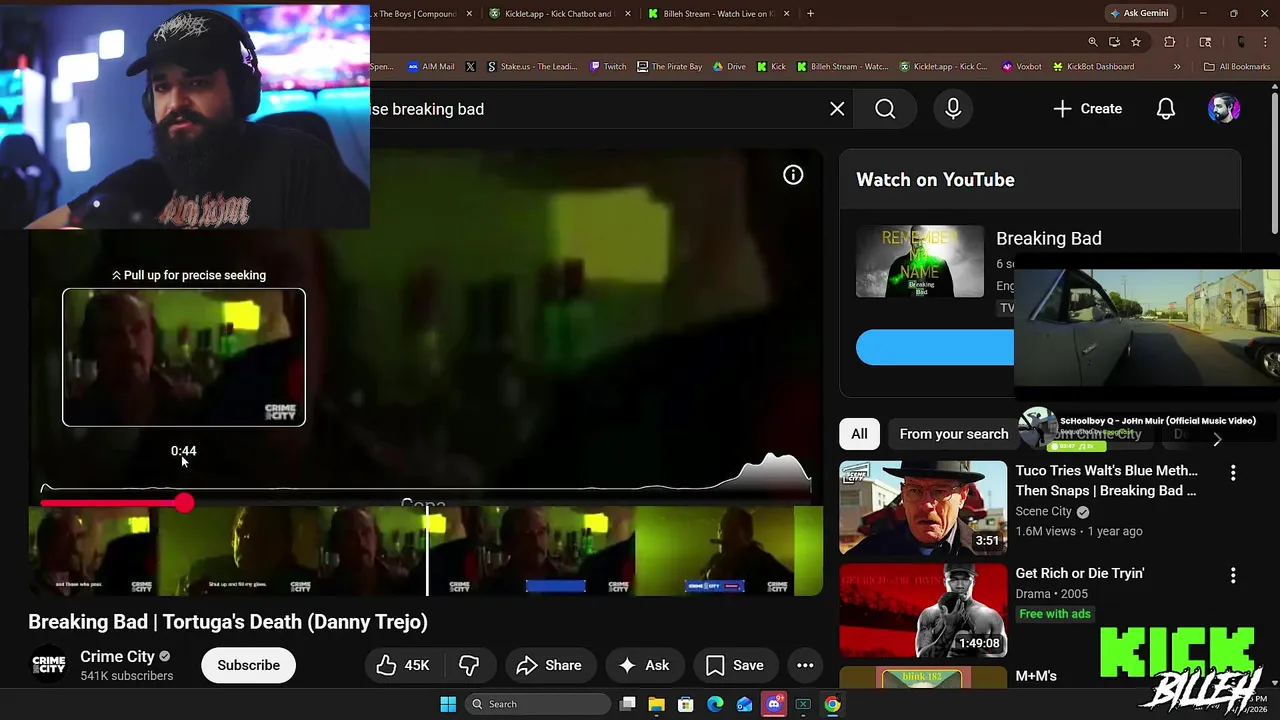Open AIM Mail bookmark
1280x720 pixels.
(431, 67)
